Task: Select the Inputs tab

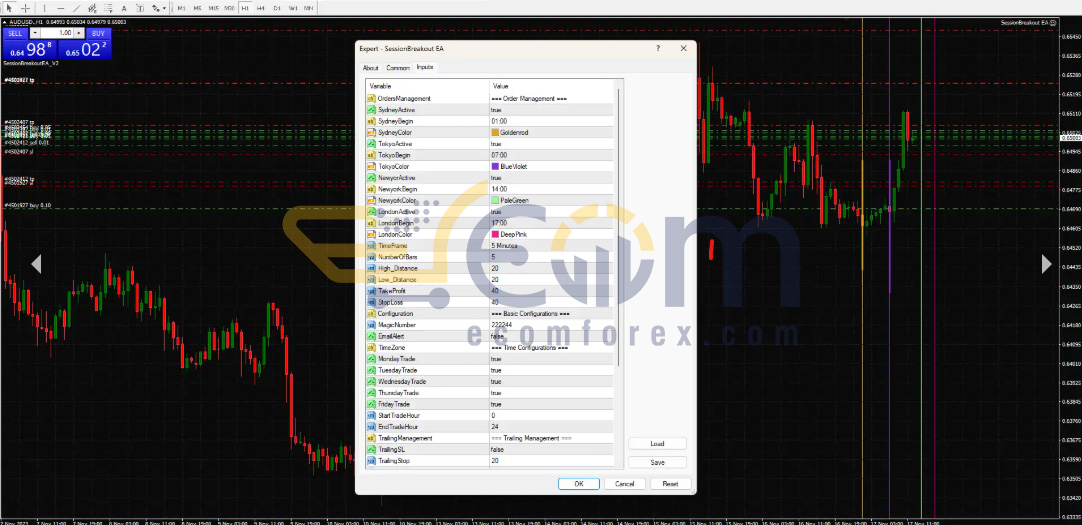Action: pos(425,67)
